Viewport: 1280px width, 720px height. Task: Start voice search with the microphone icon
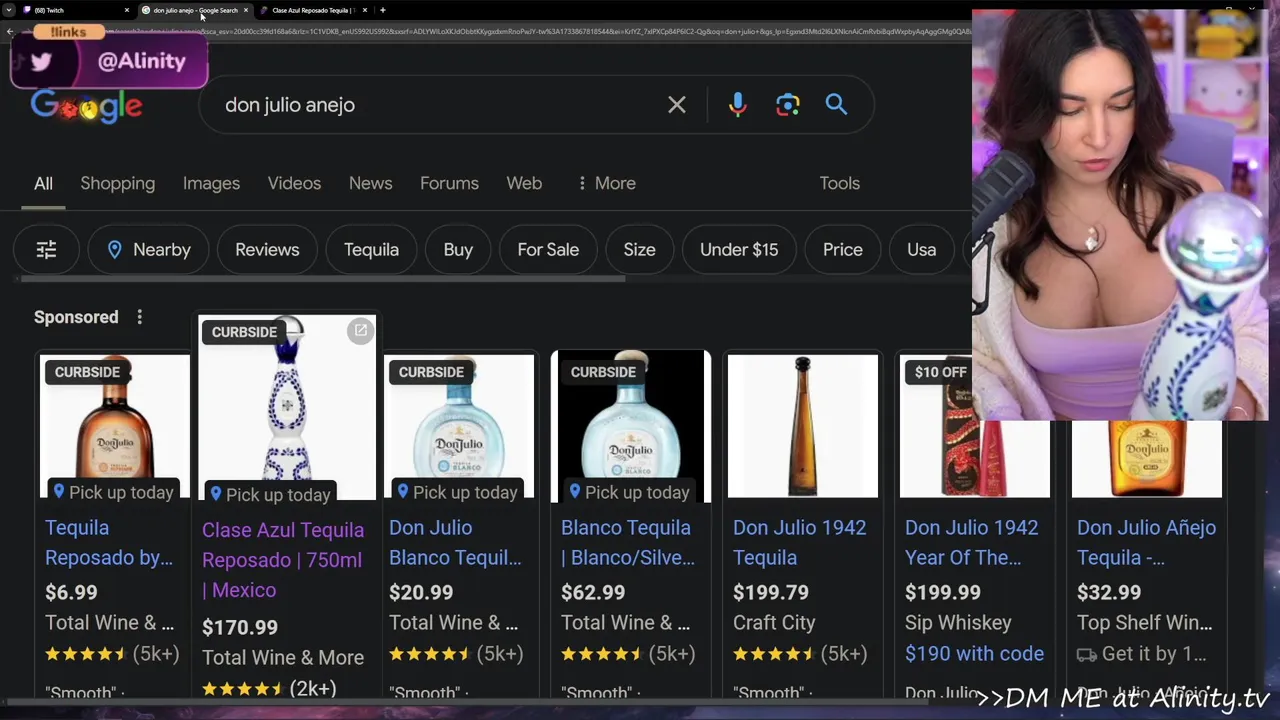(737, 104)
